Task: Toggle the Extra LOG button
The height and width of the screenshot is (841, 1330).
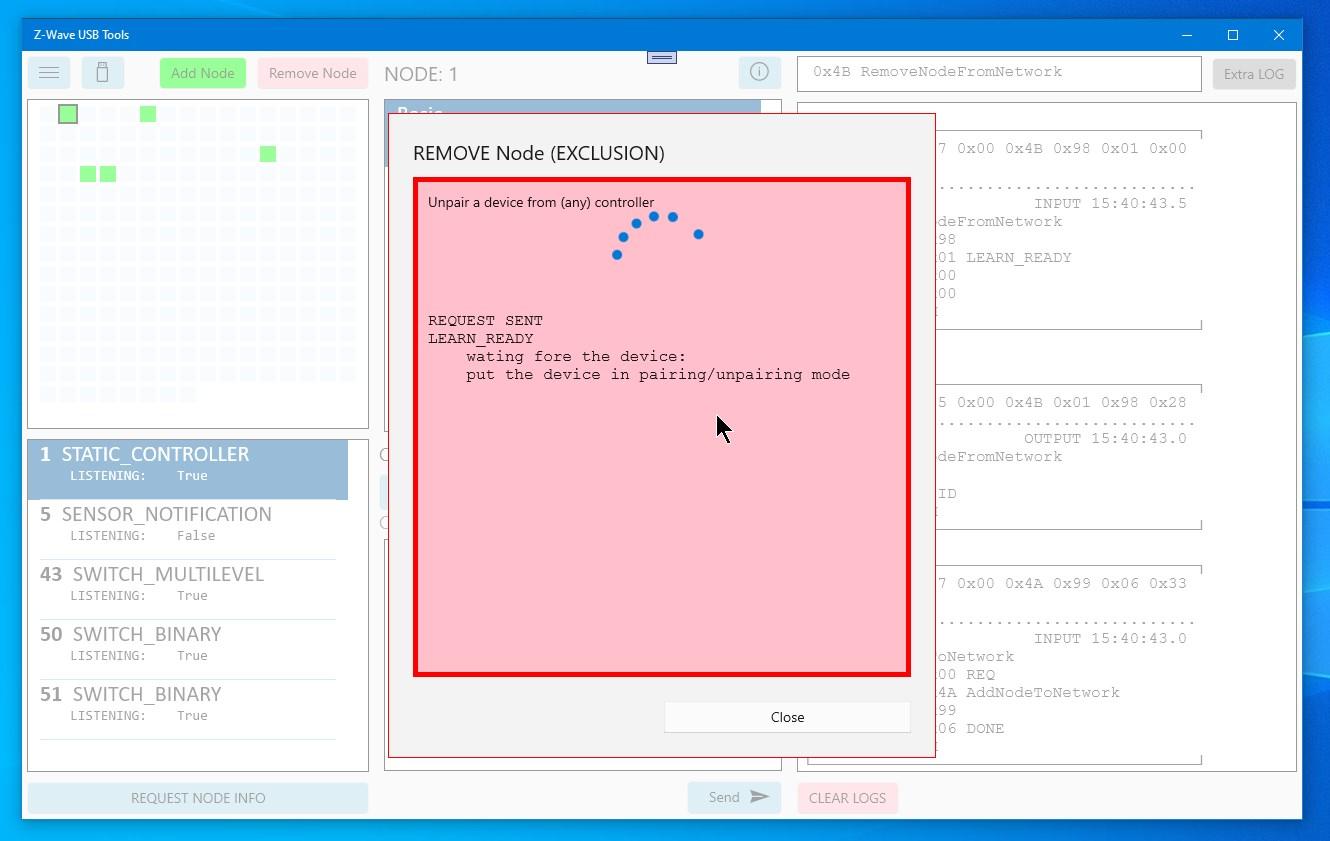Action: pos(1253,74)
